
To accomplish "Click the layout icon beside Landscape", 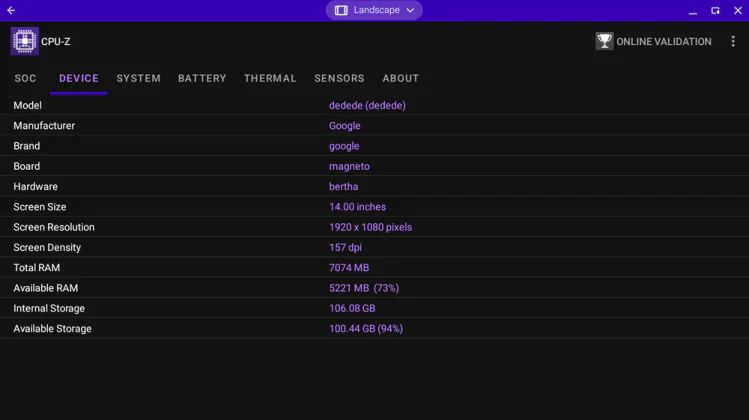I will tap(341, 10).
